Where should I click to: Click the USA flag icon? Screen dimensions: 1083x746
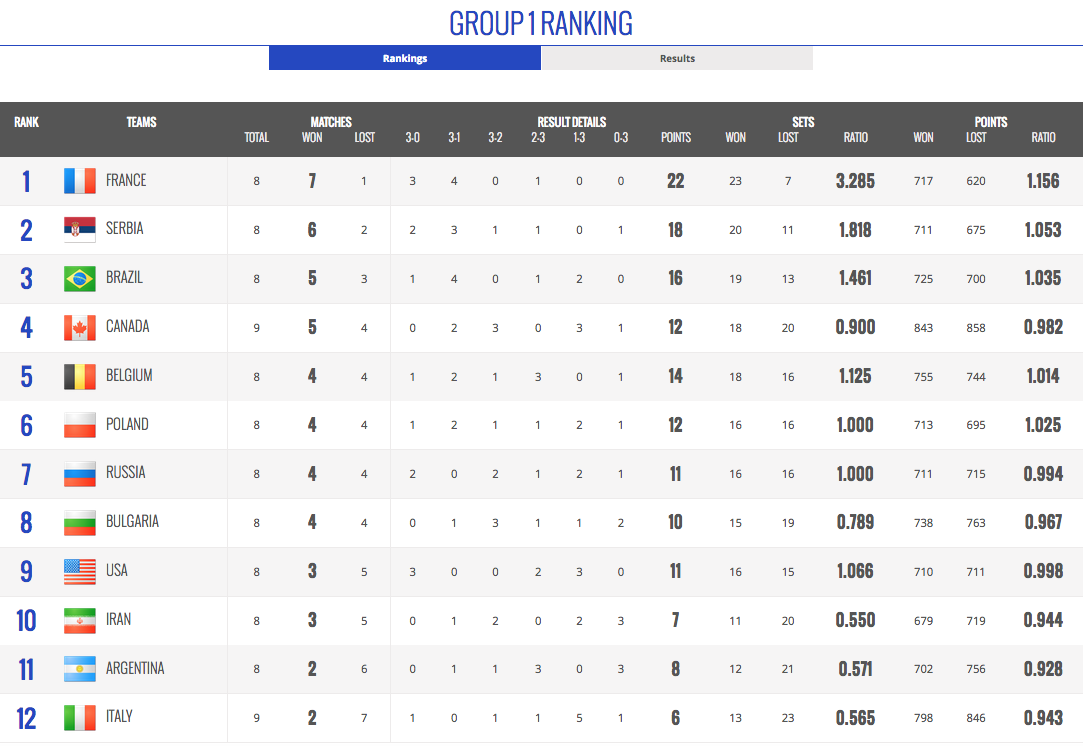pyautogui.click(x=79, y=572)
